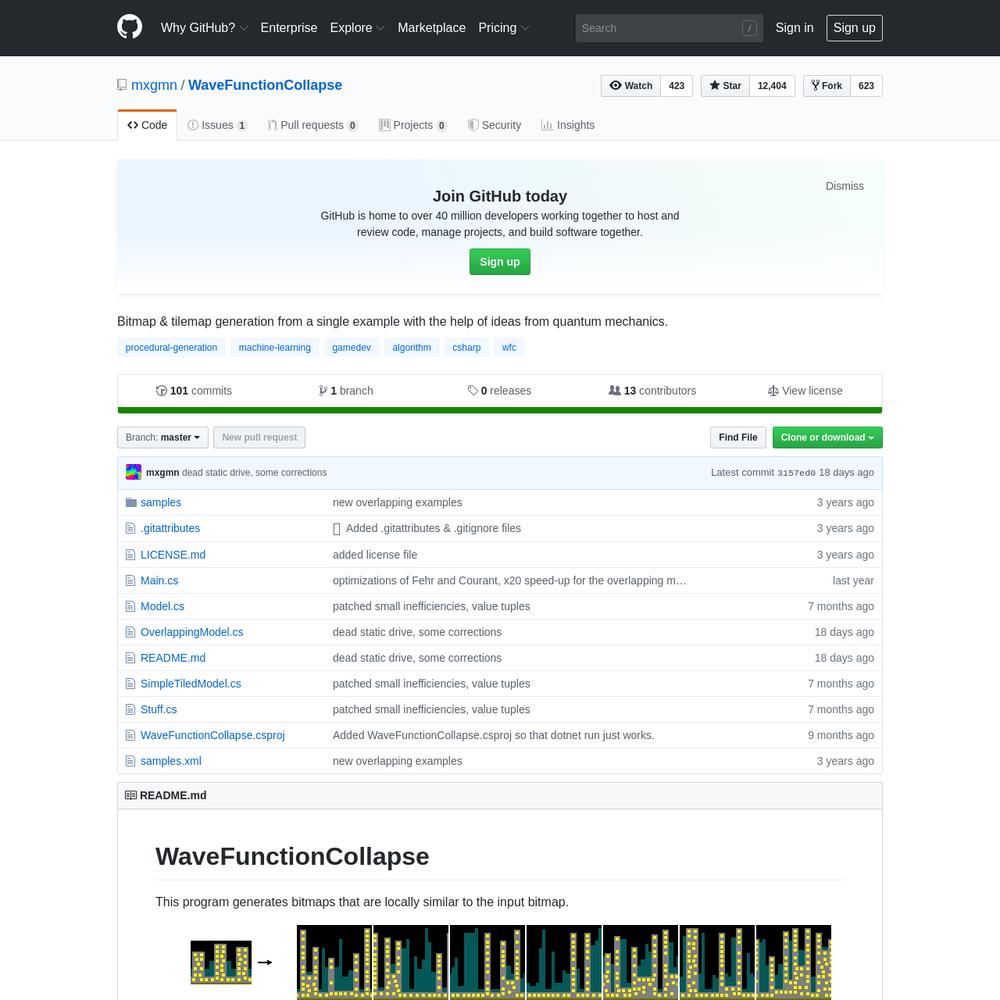Click the file icon next to Main.cs

pos(131,580)
